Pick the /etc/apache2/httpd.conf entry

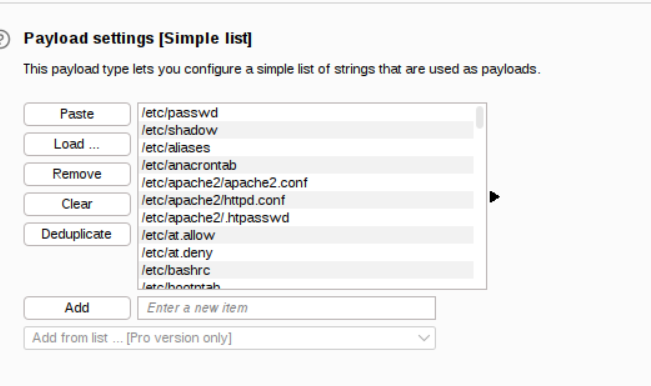(307, 200)
